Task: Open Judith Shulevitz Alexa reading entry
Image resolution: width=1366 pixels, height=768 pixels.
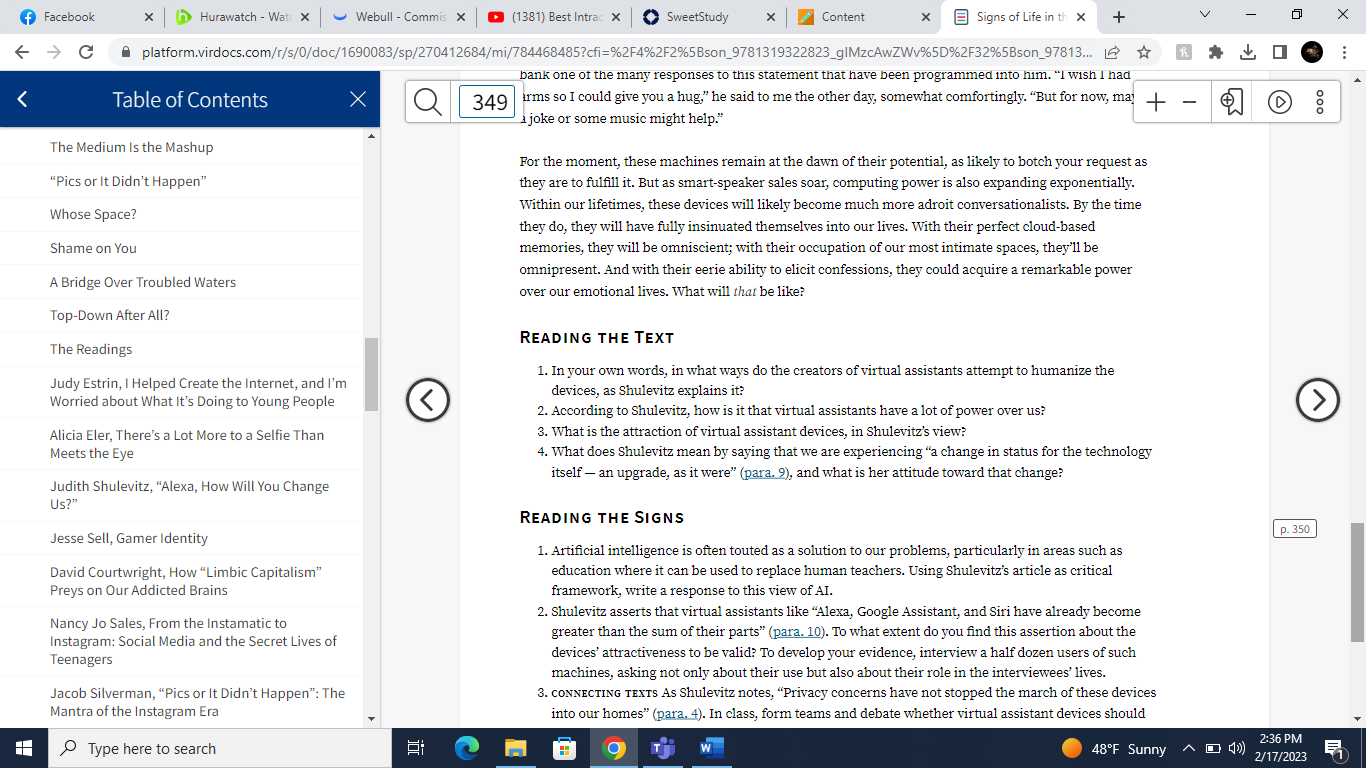Action: pyautogui.click(x=189, y=495)
